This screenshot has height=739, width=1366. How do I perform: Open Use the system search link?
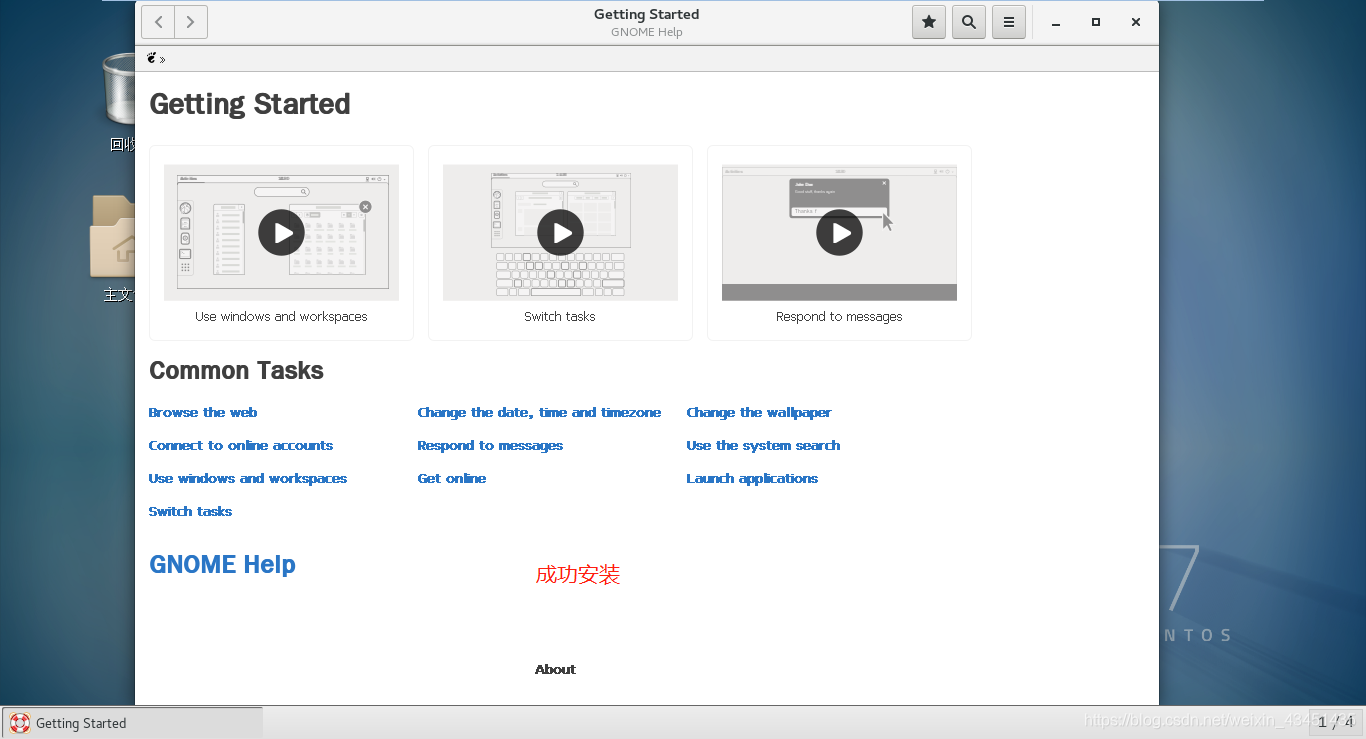click(x=763, y=445)
